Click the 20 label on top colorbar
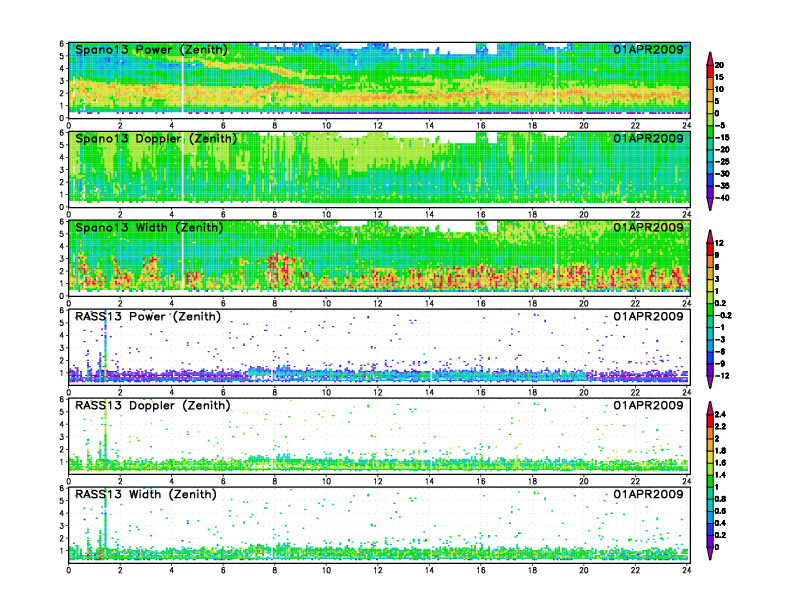 click(x=719, y=65)
